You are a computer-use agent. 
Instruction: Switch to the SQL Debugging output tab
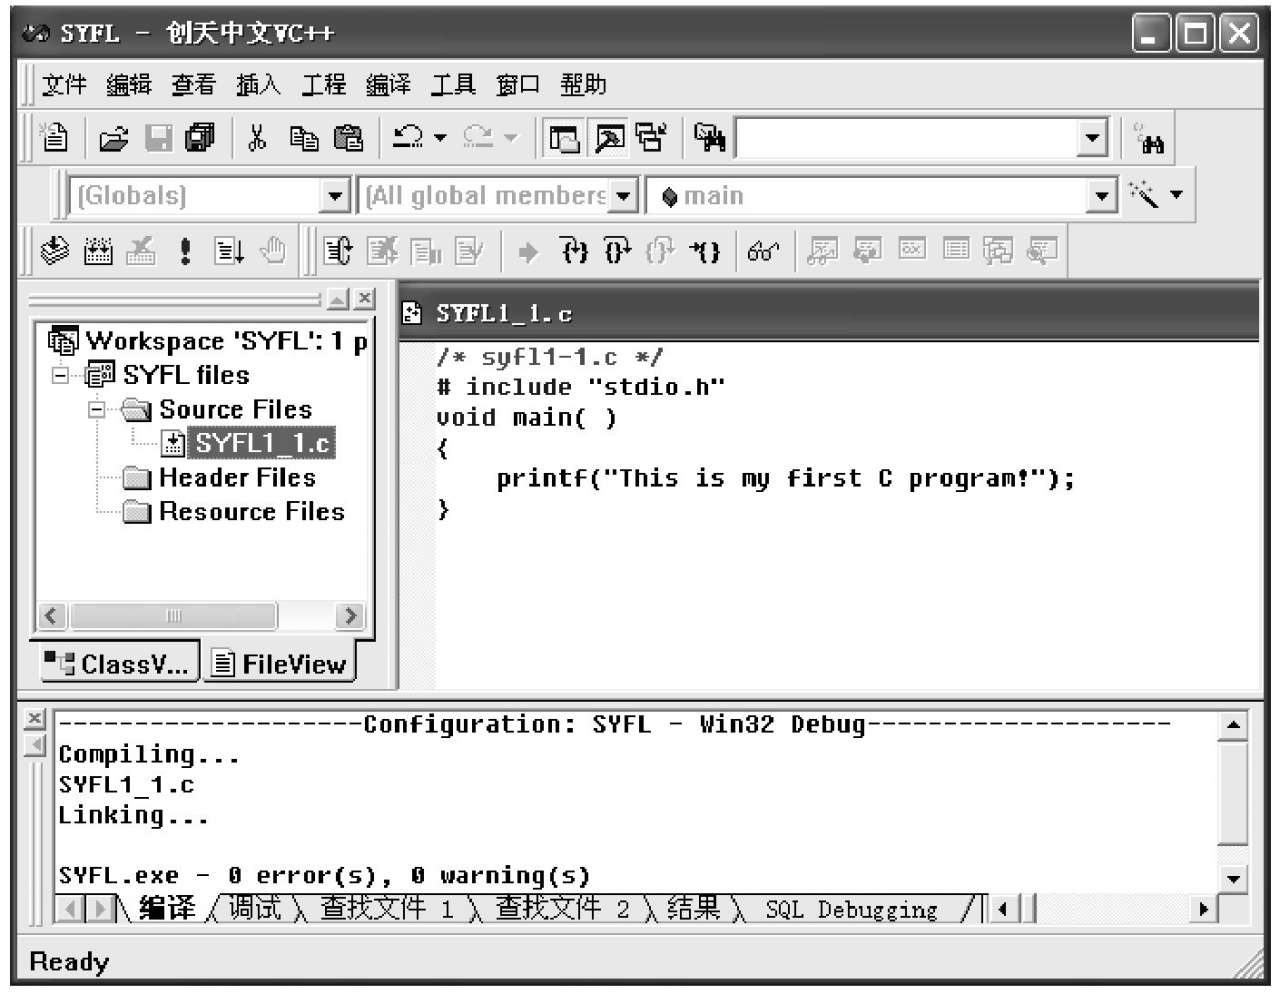(x=851, y=909)
